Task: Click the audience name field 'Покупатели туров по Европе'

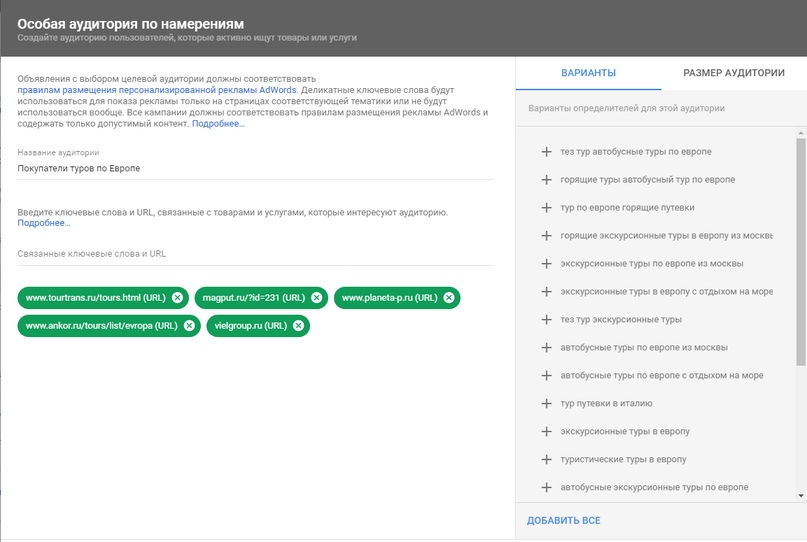Action: (x=255, y=168)
